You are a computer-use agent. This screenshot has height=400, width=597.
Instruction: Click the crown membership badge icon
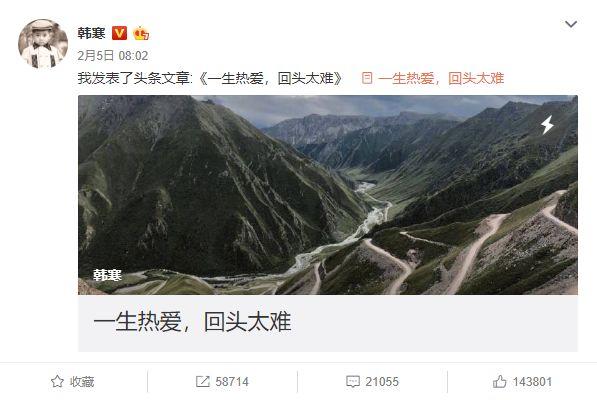click(141, 33)
